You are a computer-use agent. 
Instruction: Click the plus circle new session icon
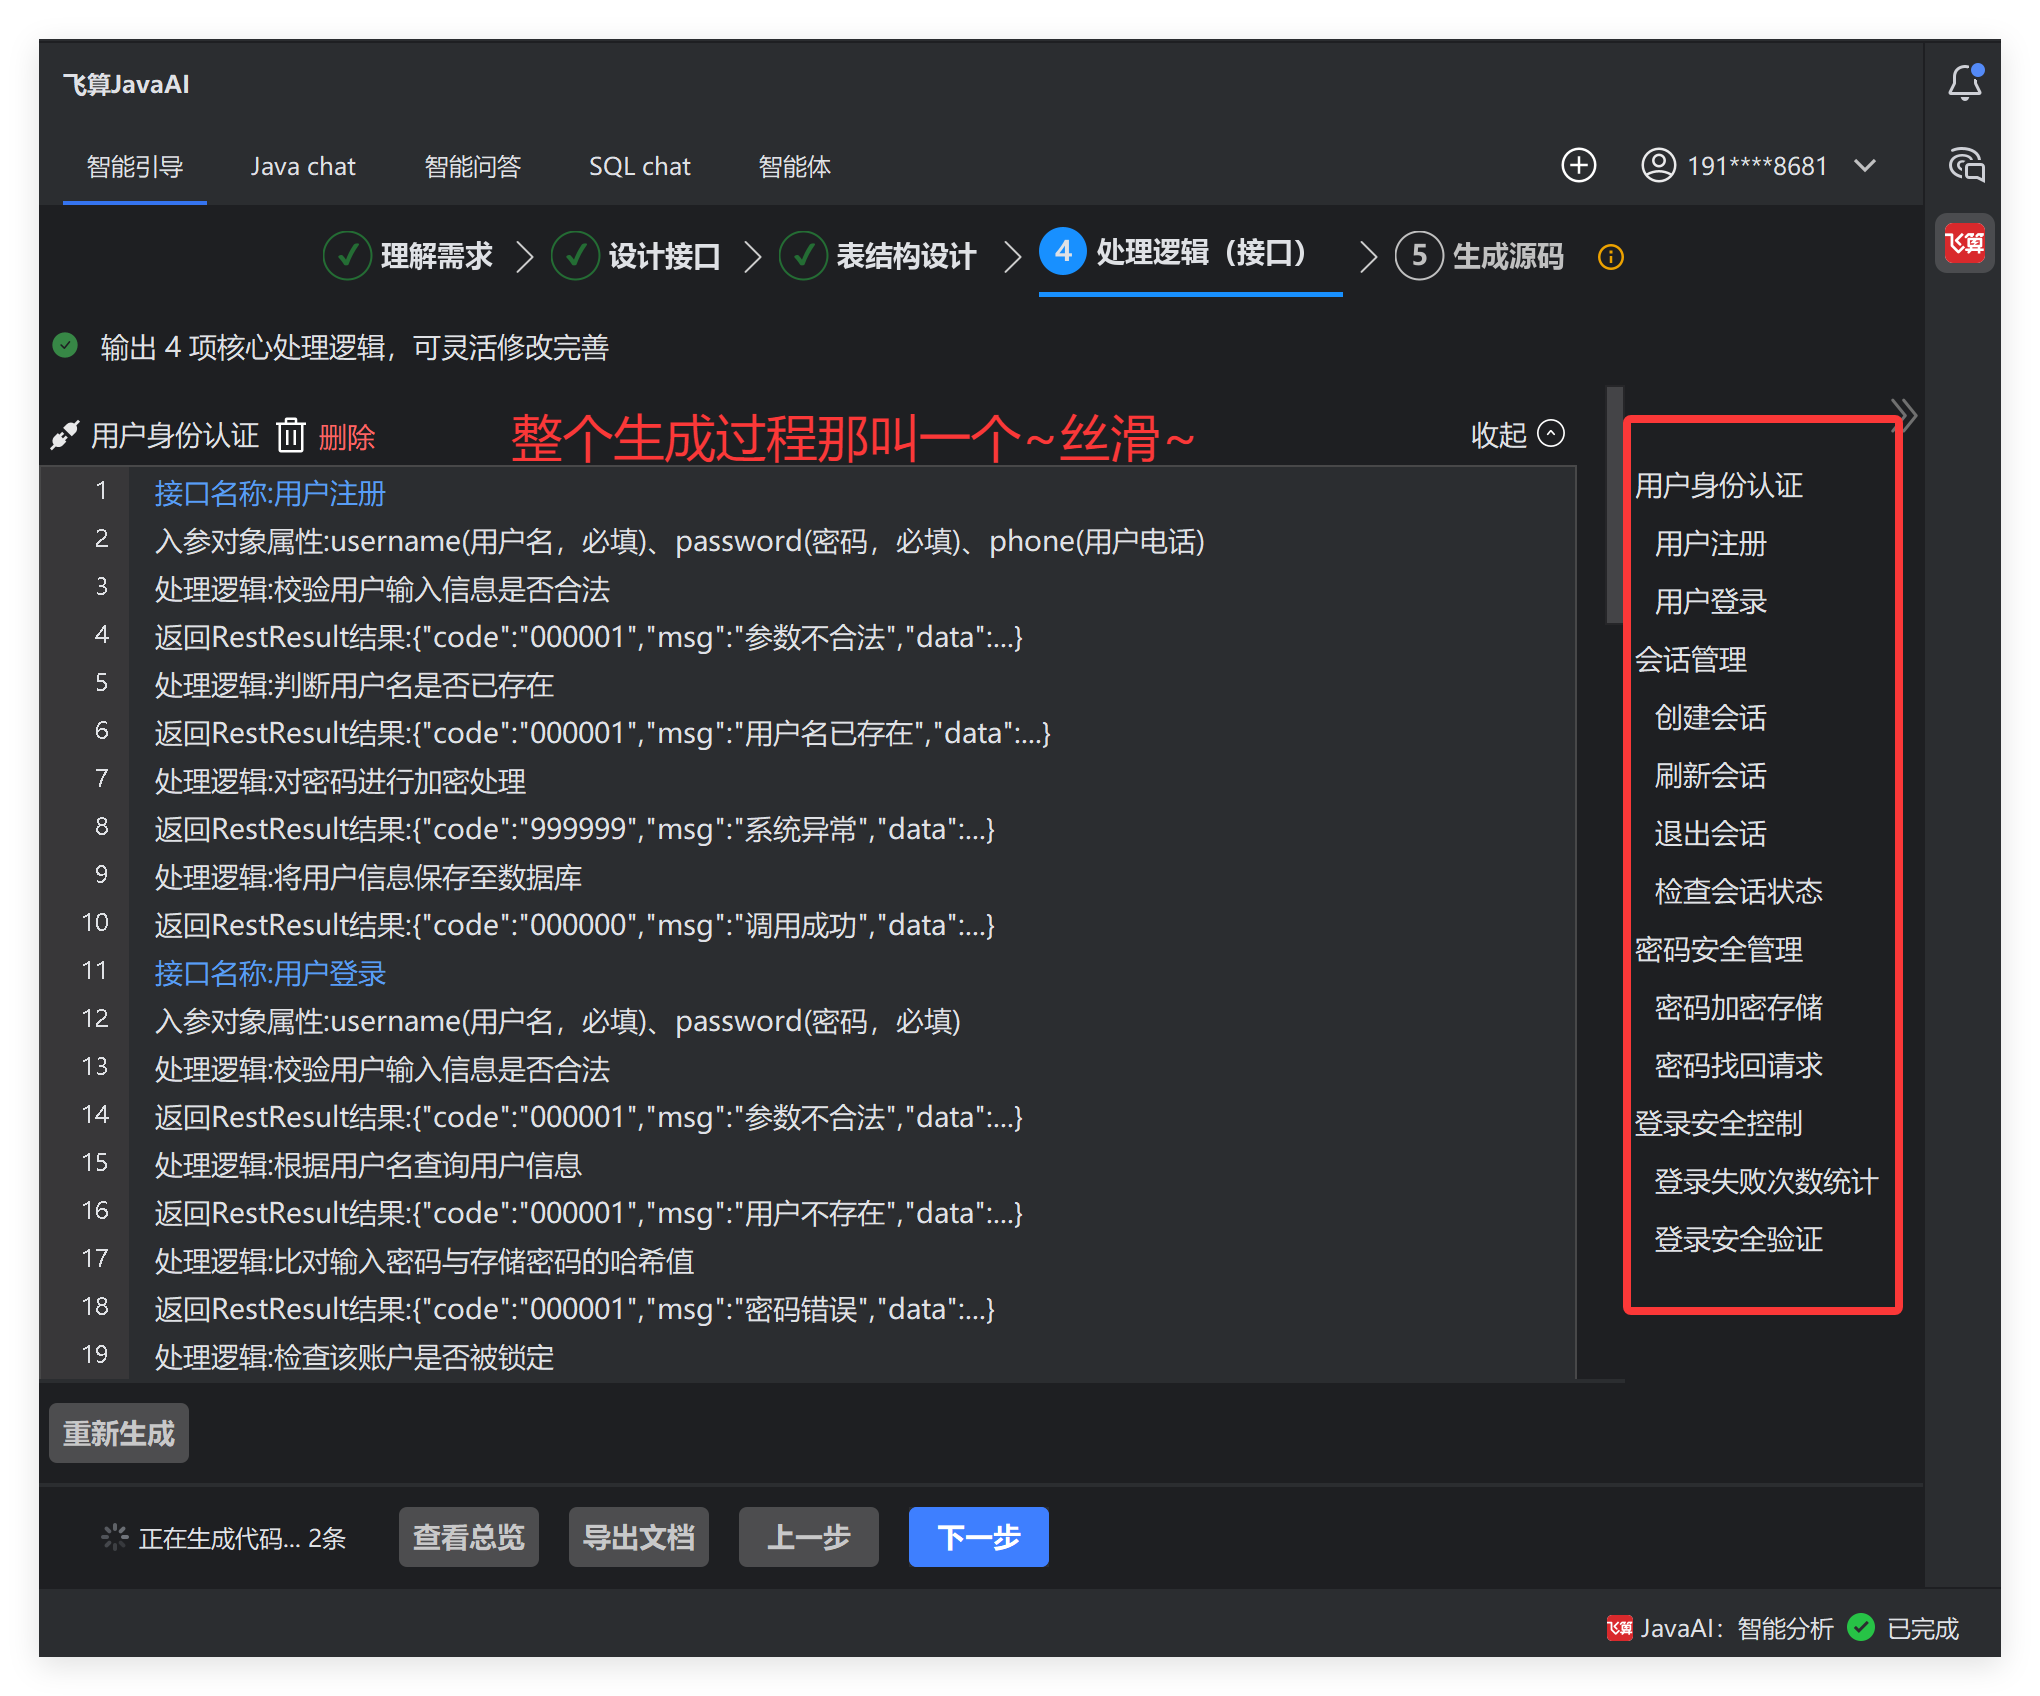click(x=1579, y=165)
